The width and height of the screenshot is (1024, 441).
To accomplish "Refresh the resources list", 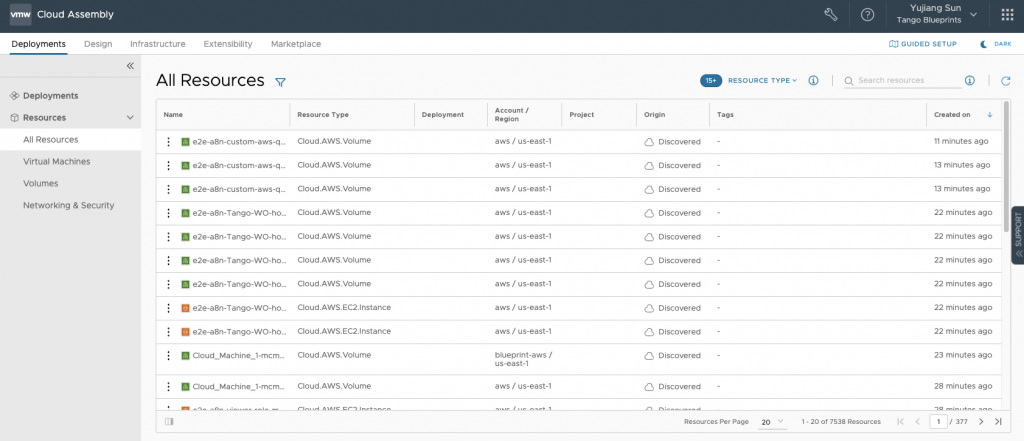I will coord(1005,81).
